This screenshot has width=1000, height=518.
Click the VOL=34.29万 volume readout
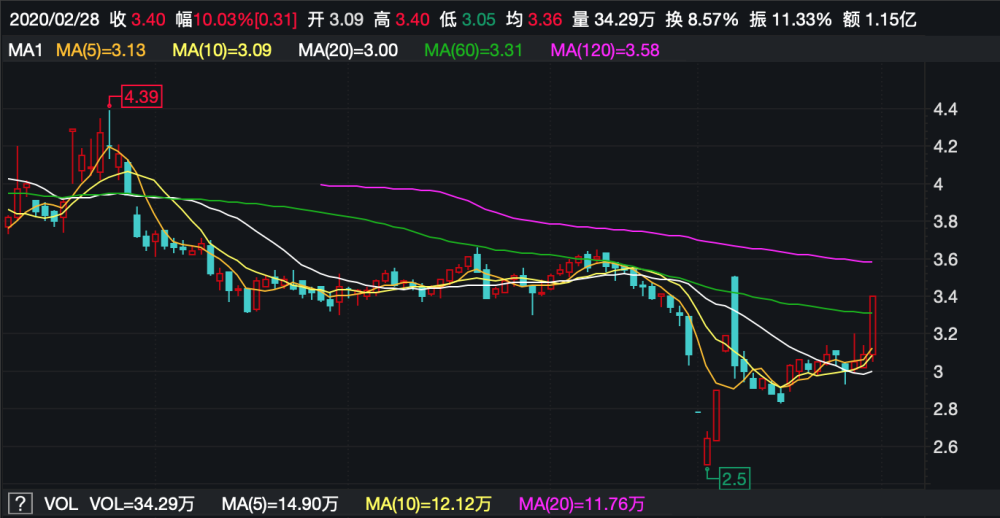click(x=143, y=503)
